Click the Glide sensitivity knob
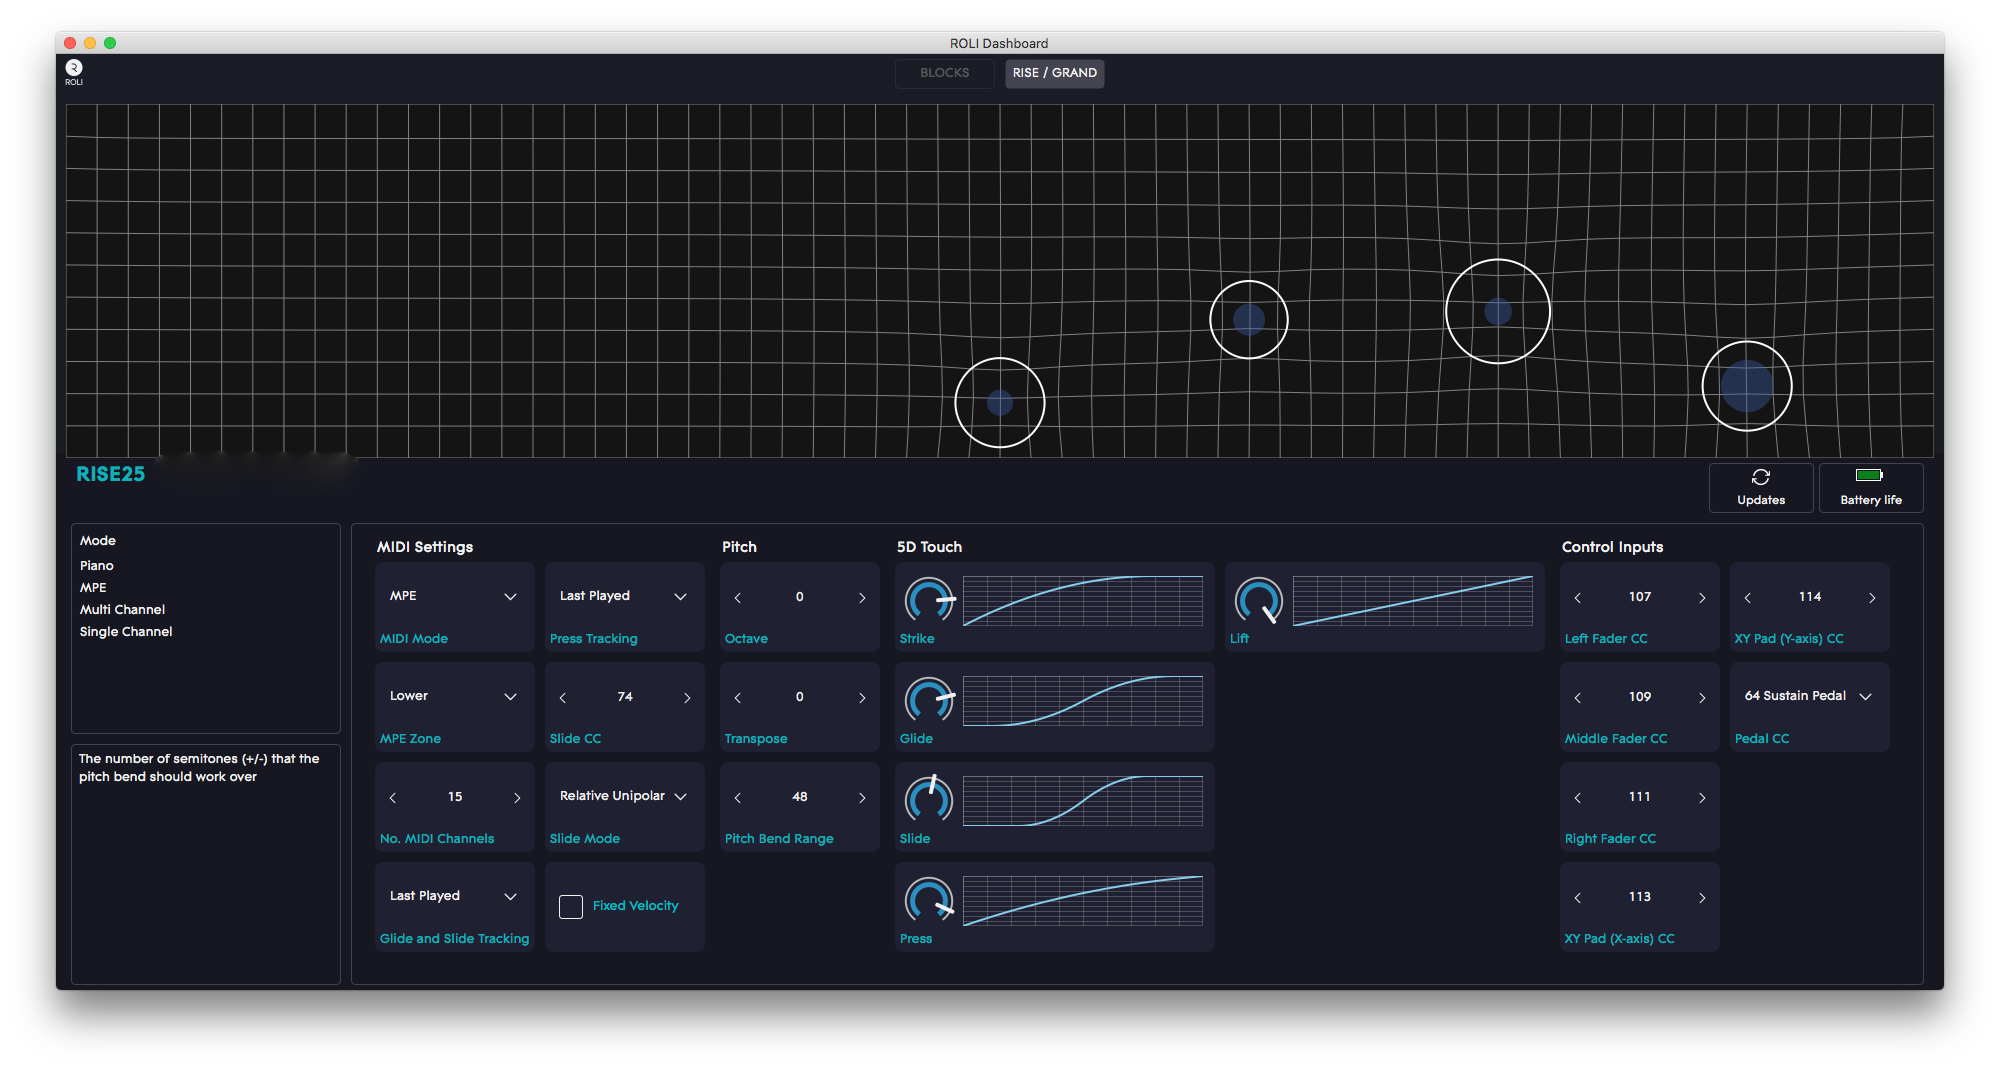The width and height of the screenshot is (2000, 1070). [x=929, y=700]
